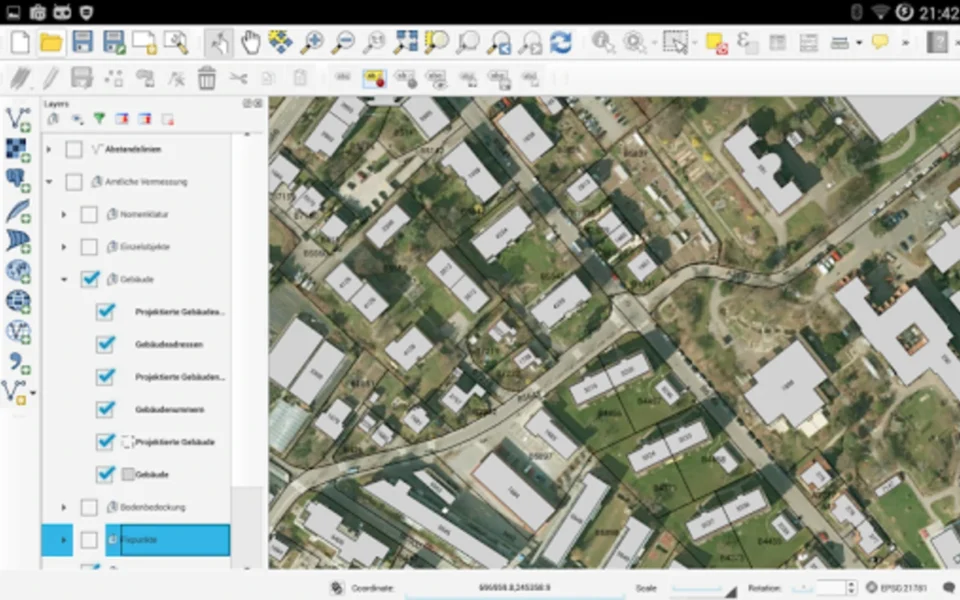Open the Field Calculator abacus icon
The height and width of the screenshot is (600, 960).
click(809, 42)
